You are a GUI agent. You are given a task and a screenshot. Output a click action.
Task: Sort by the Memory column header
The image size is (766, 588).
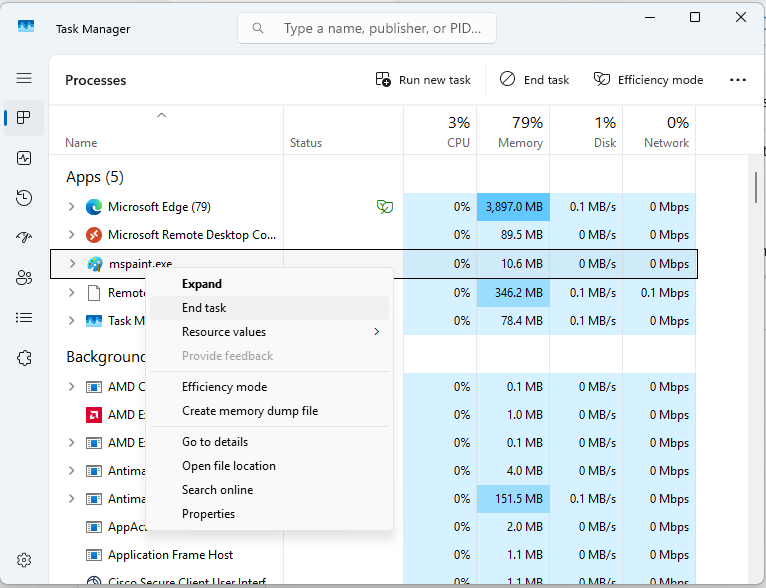click(x=513, y=131)
